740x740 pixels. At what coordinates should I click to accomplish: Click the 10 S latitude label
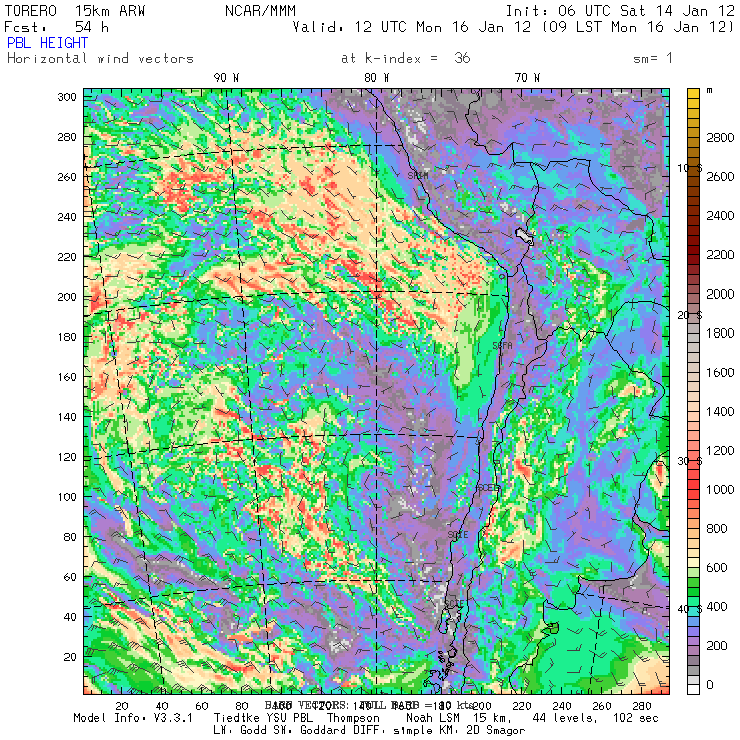690,168
